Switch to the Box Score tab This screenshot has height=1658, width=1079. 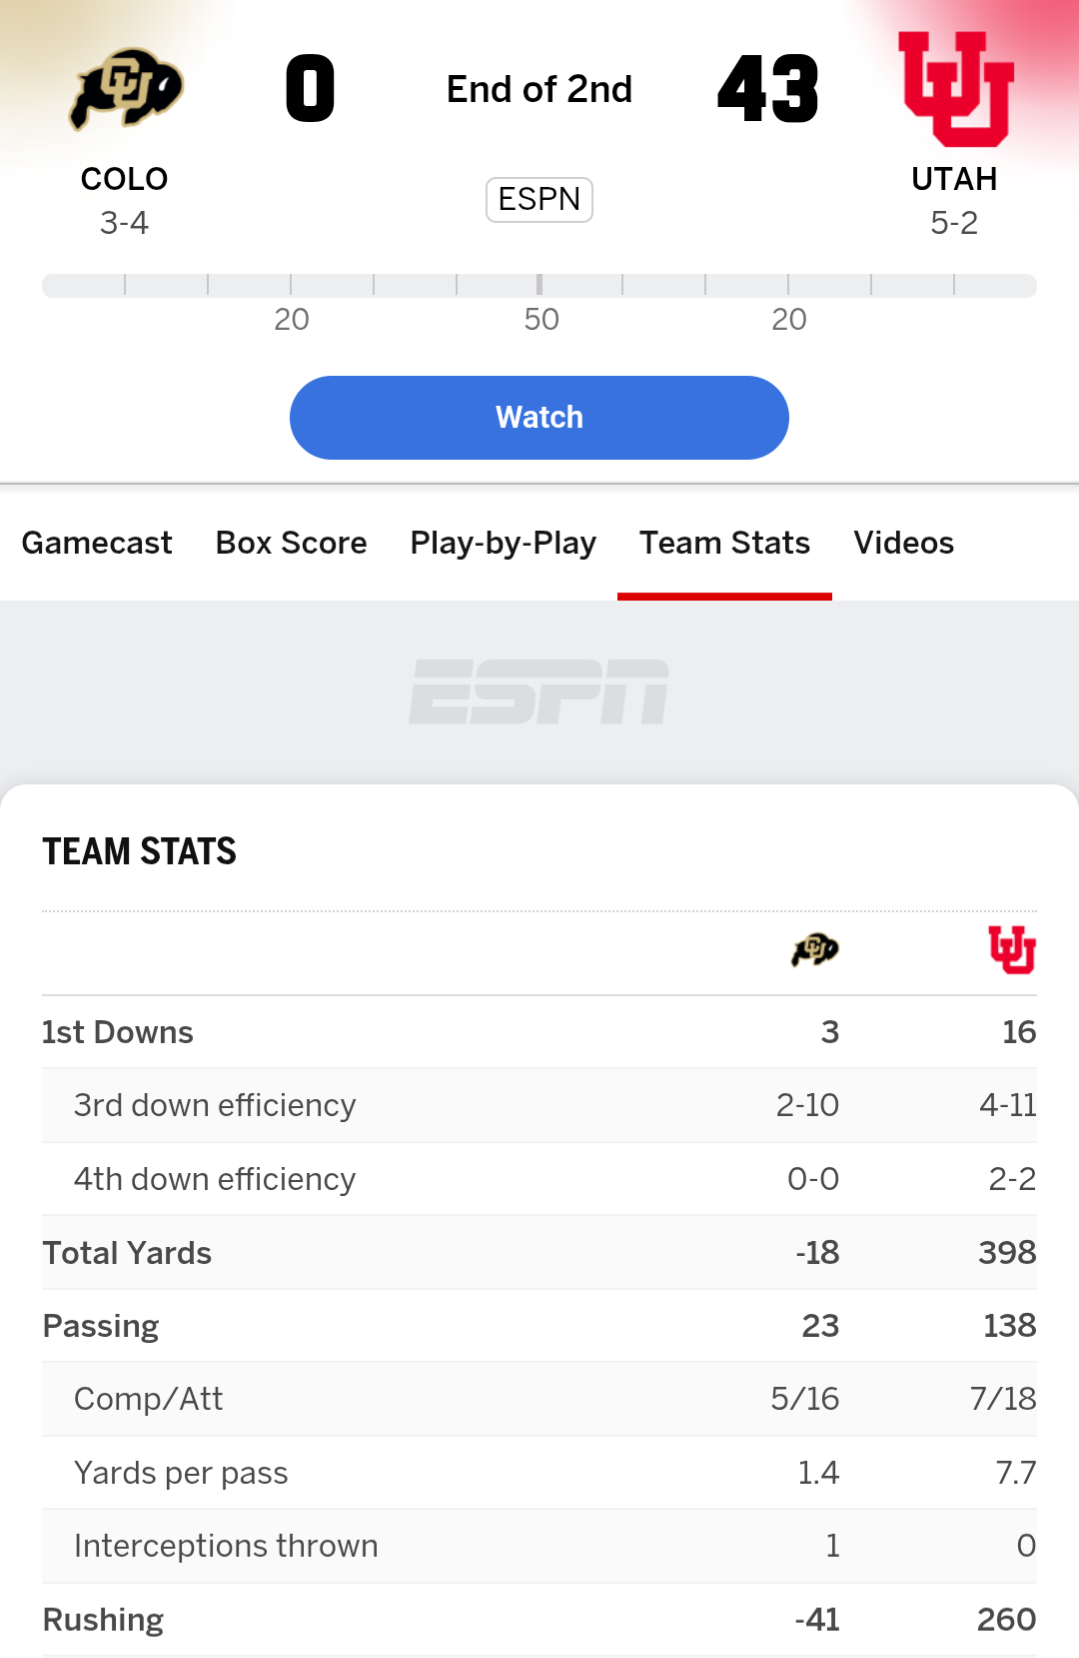pos(291,543)
